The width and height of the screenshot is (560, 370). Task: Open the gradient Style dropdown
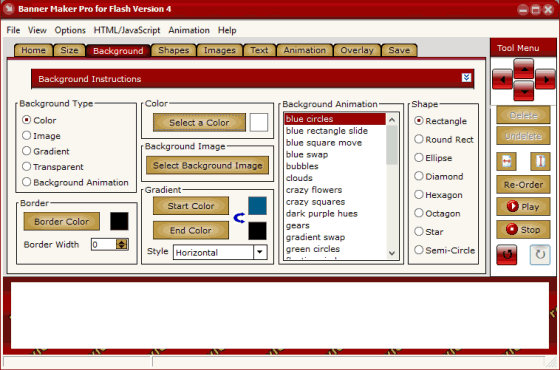point(260,252)
